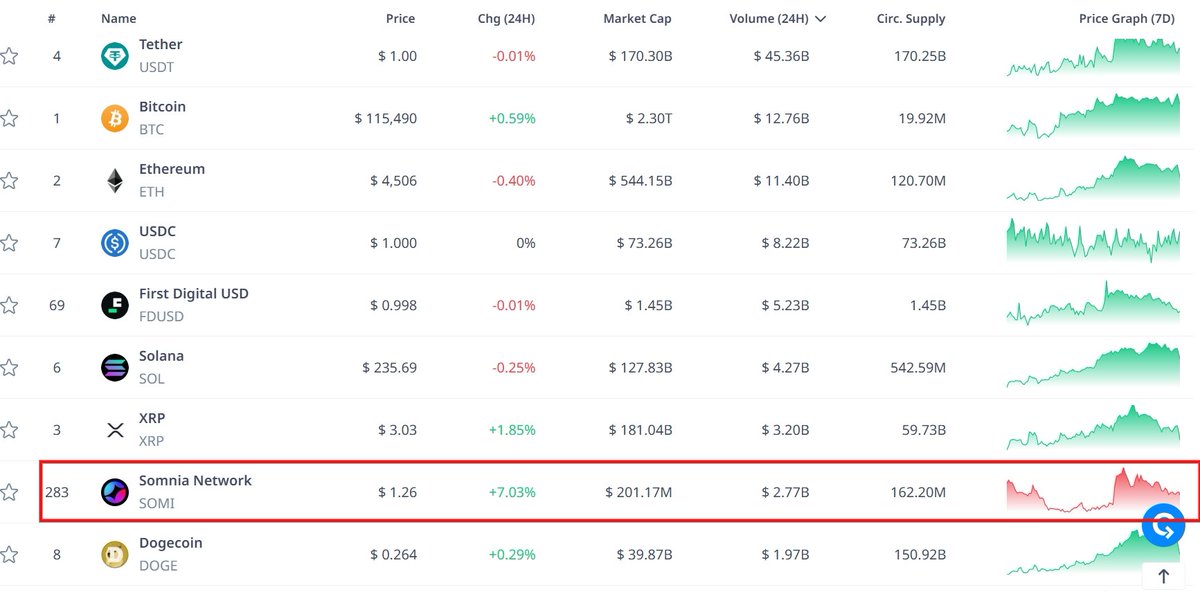The height and width of the screenshot is (592, 1200).
Task: Click the USDC coin logo
Action: (114, 242)
